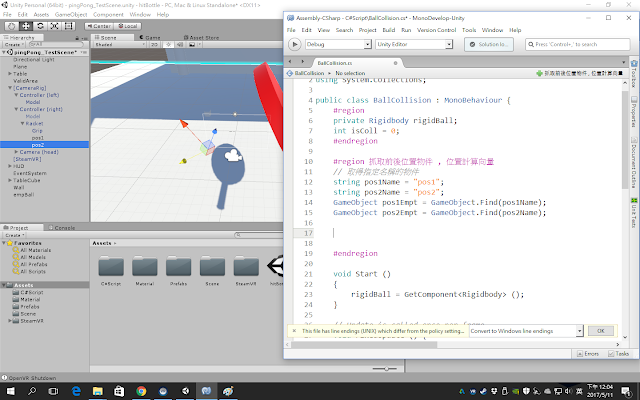The height and width of the screenshot is (400, 640).
Task: Select the Rect transform tool in Unity
Action: [69, 26]
